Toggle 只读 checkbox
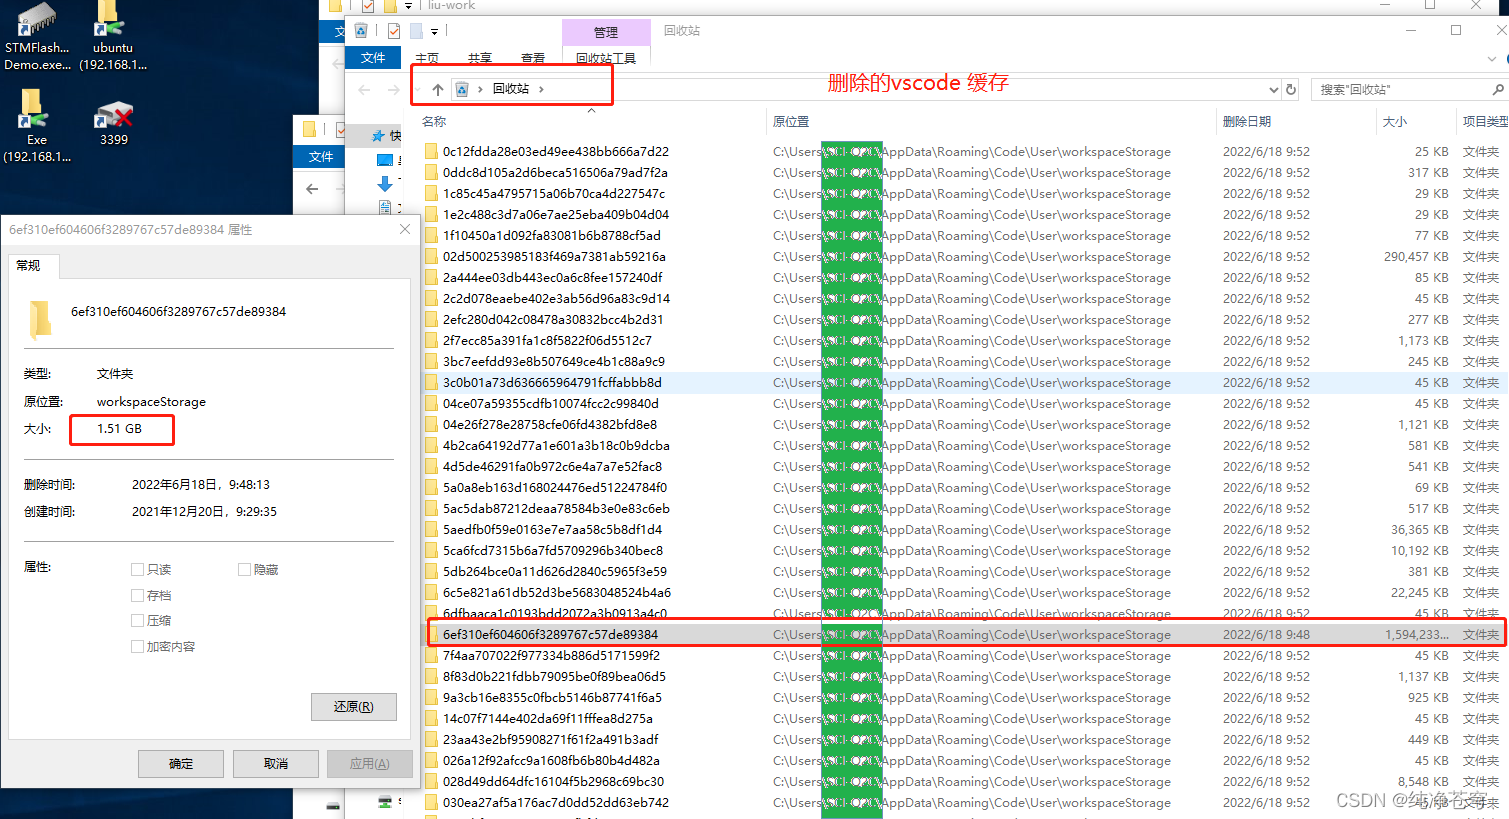This screenshot has height=819, width=1509. coord(138,569)
